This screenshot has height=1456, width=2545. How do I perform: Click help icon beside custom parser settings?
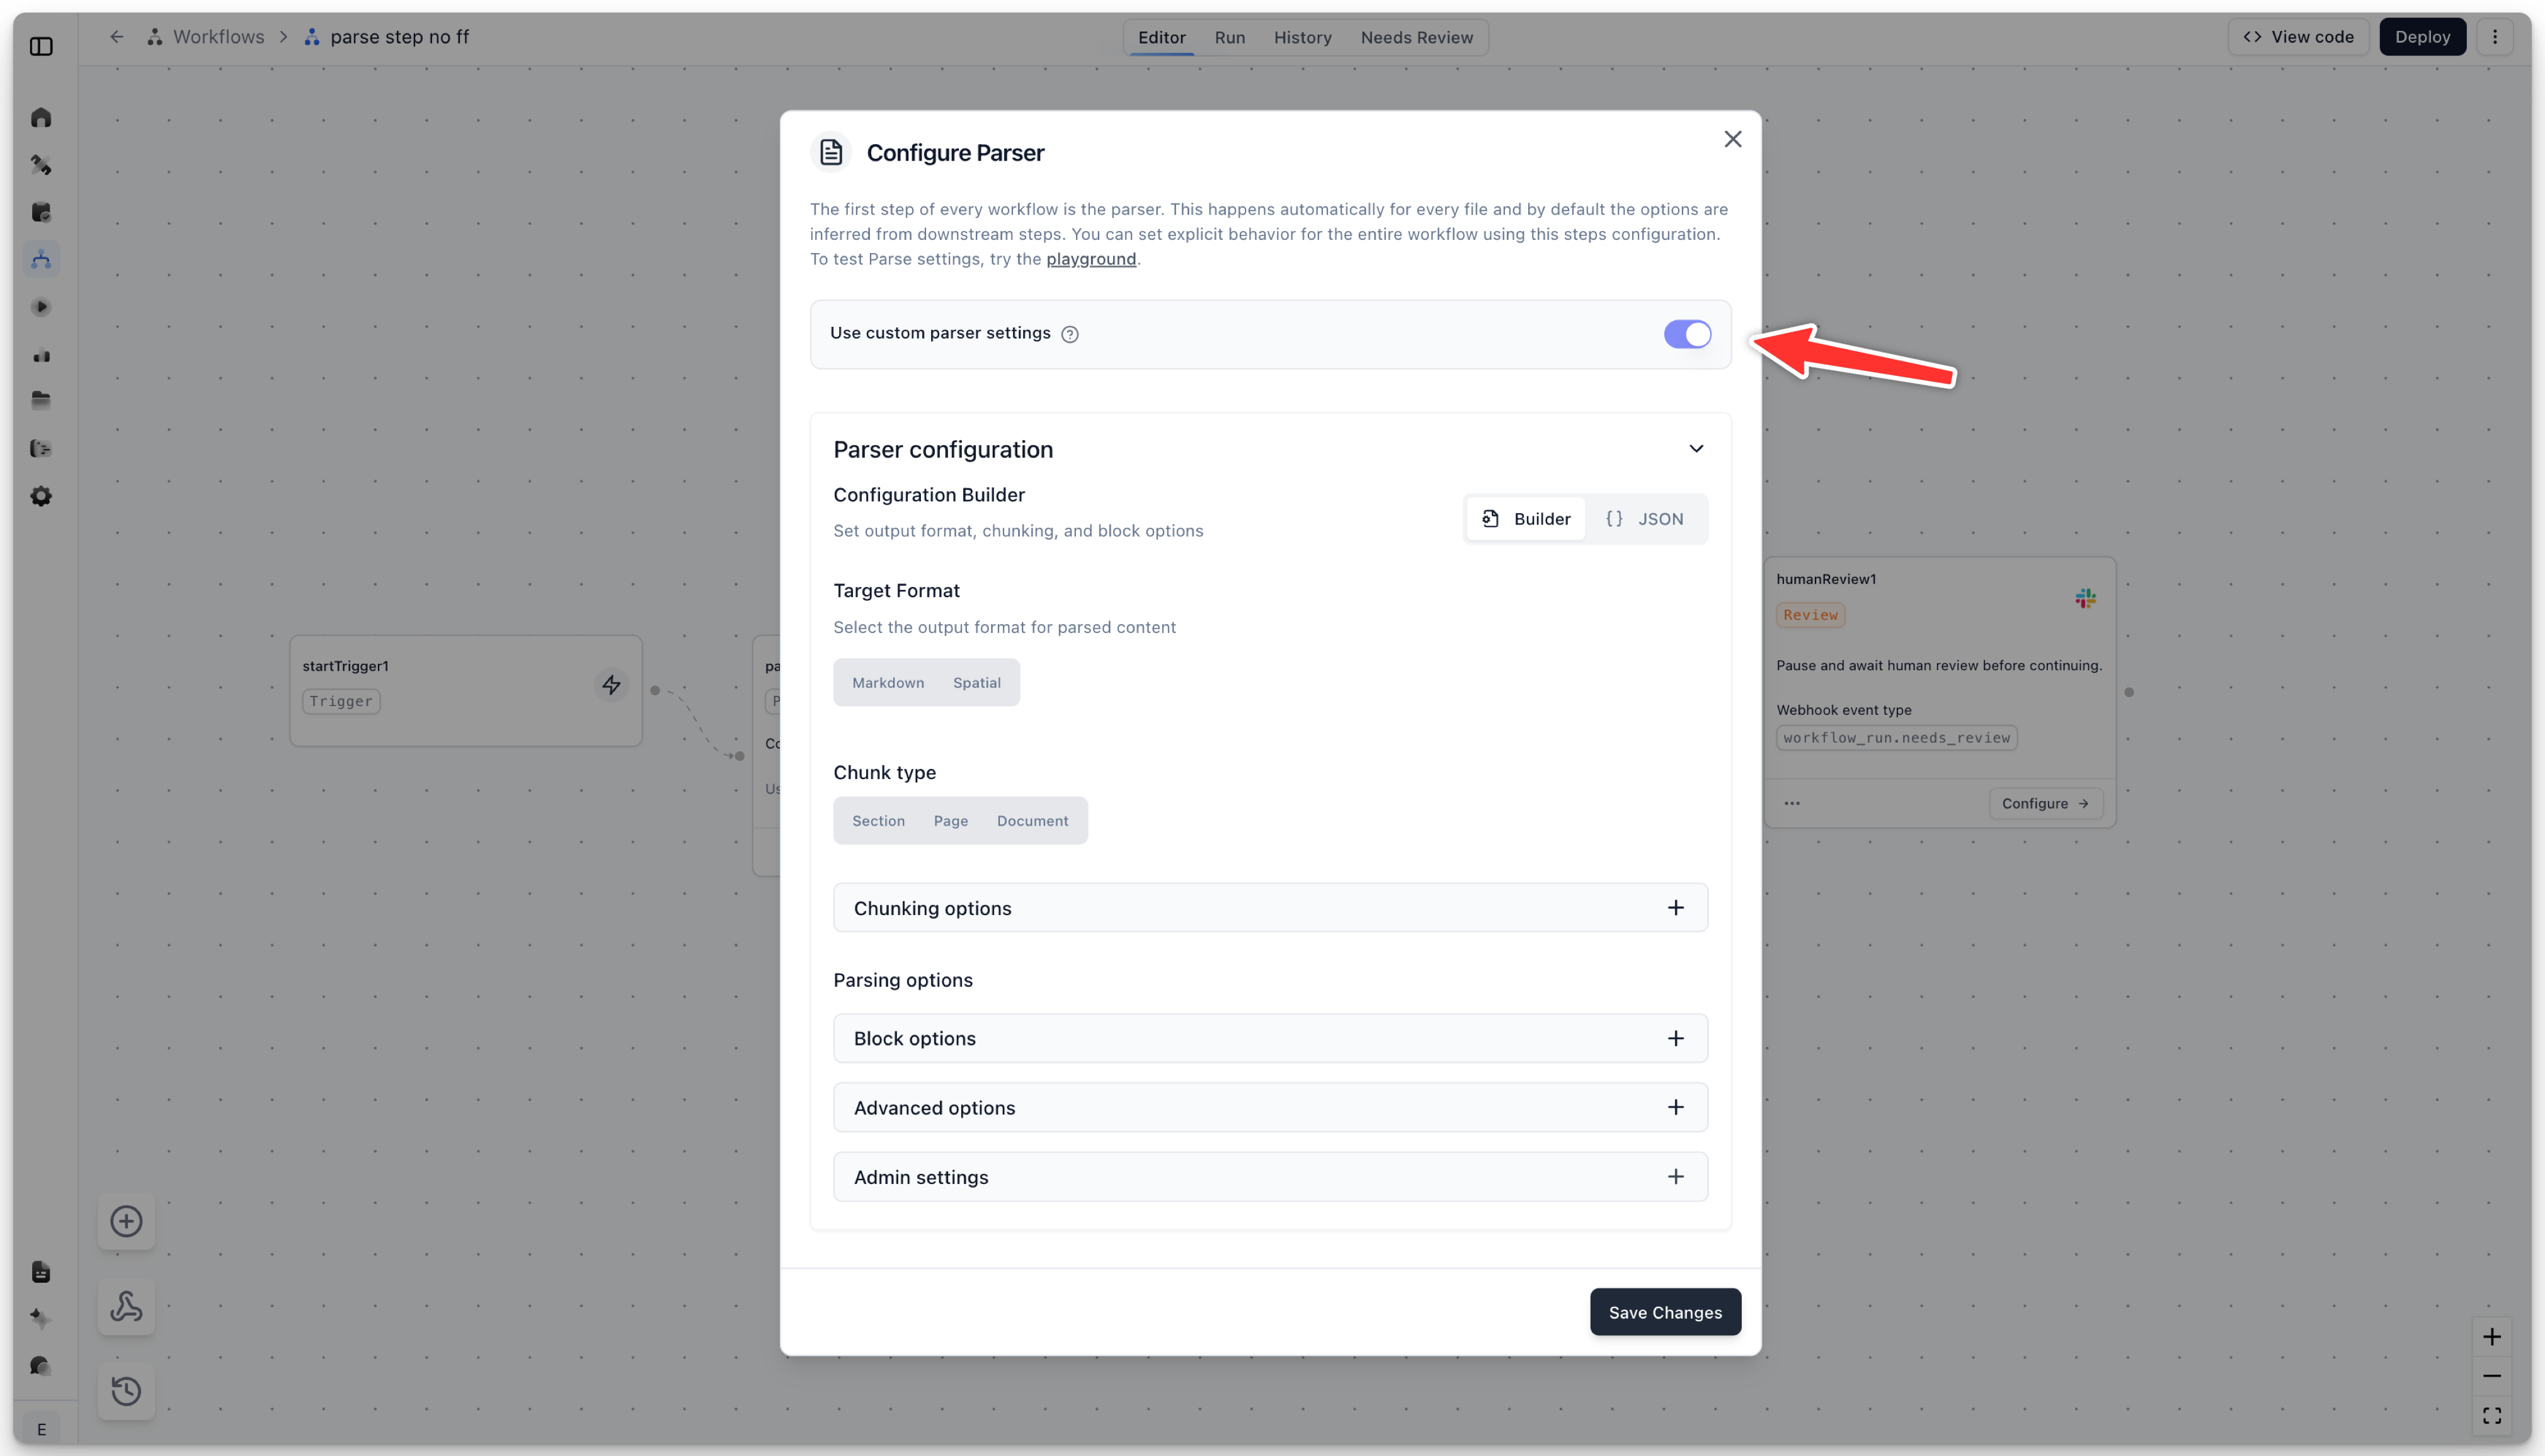point(1070,334)
